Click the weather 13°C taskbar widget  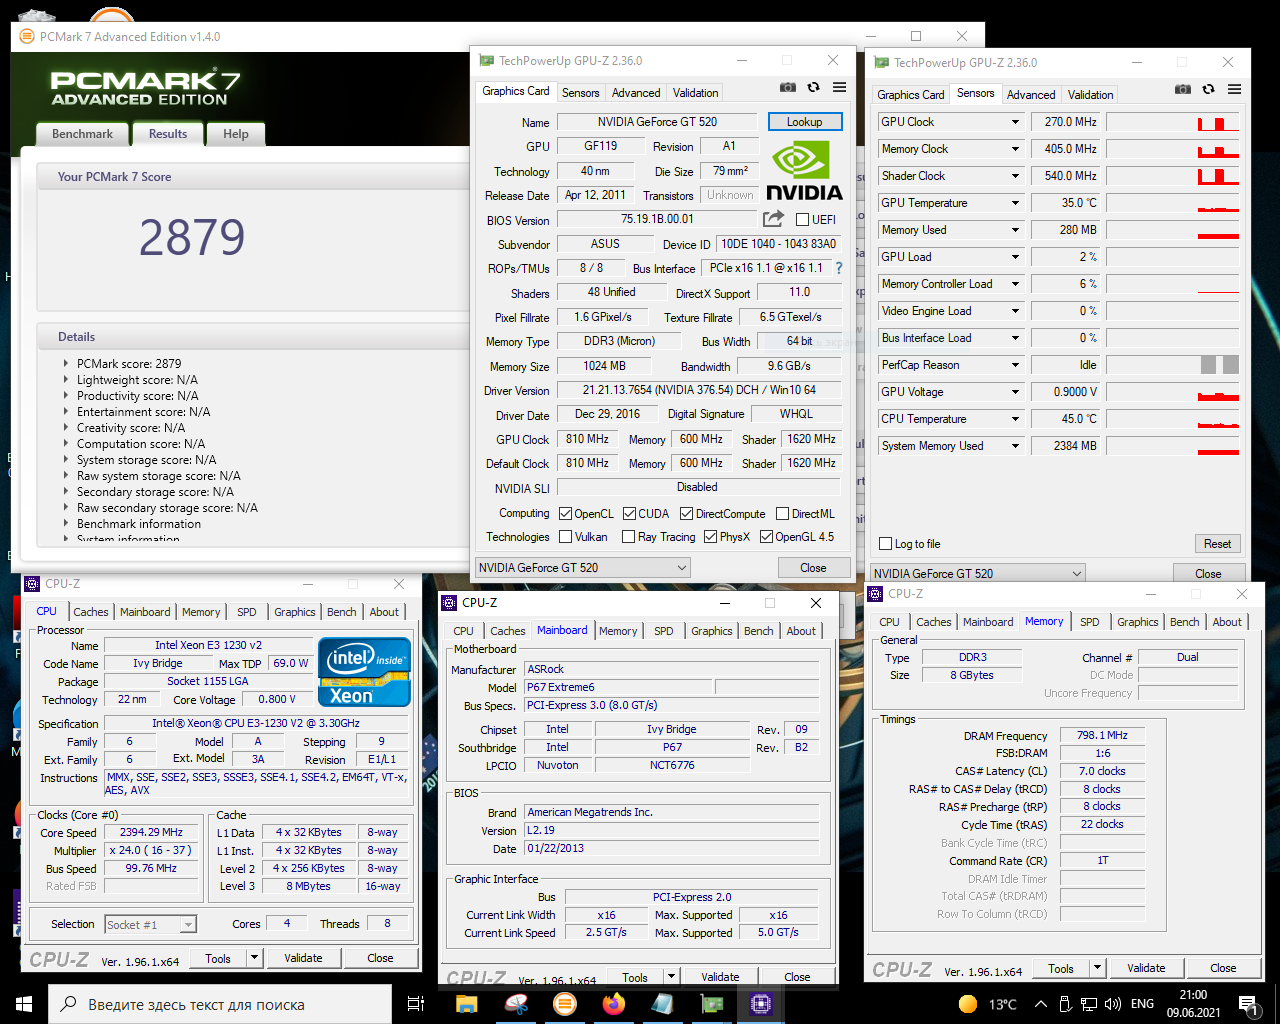tap(988, 1004)
